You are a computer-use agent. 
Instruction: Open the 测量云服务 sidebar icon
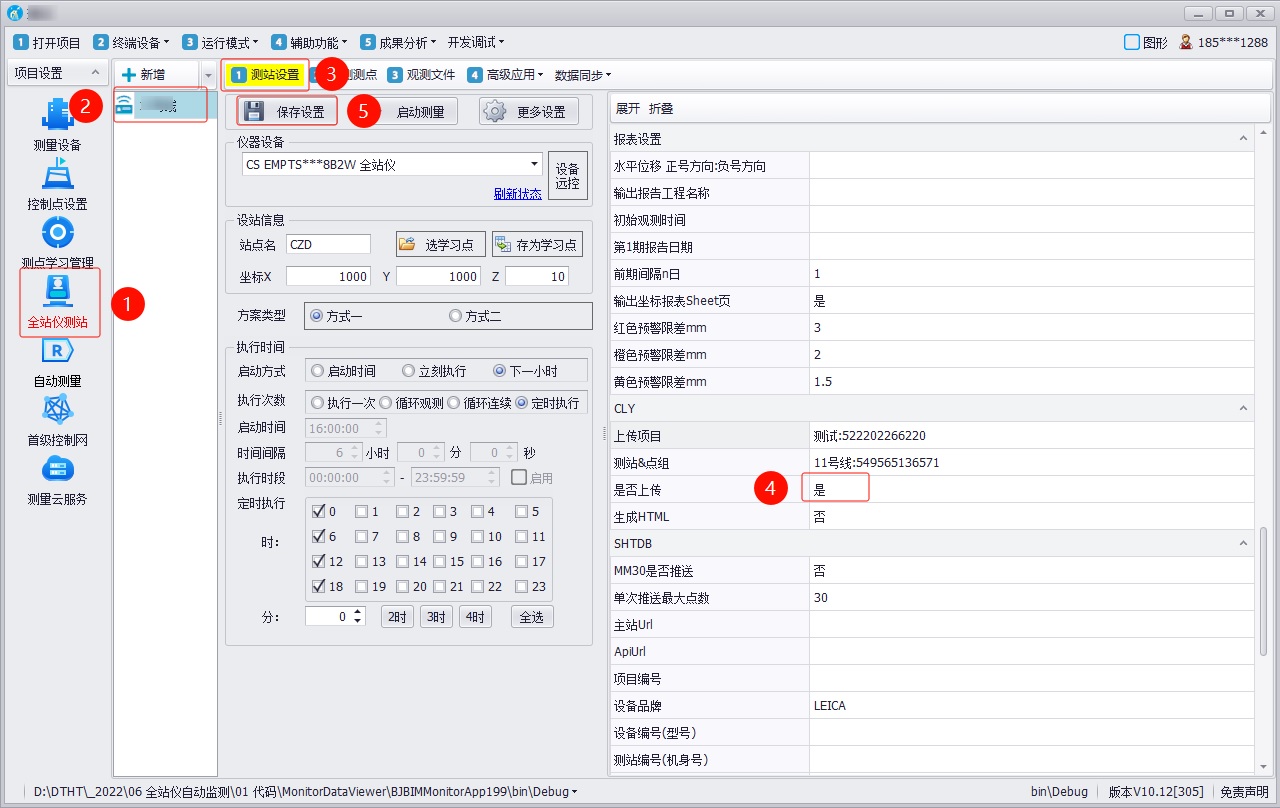(x=57, y=476)
